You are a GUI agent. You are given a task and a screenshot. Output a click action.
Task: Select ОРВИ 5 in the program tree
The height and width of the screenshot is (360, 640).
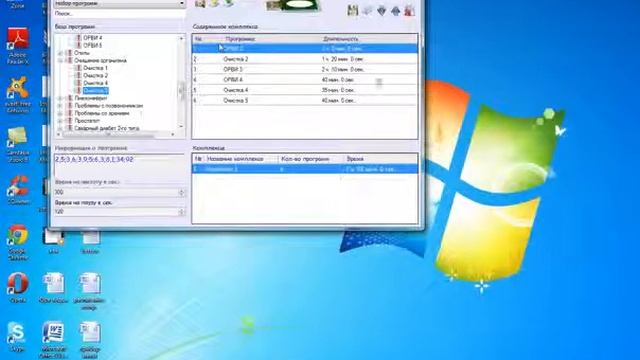(x=93, y=45)
